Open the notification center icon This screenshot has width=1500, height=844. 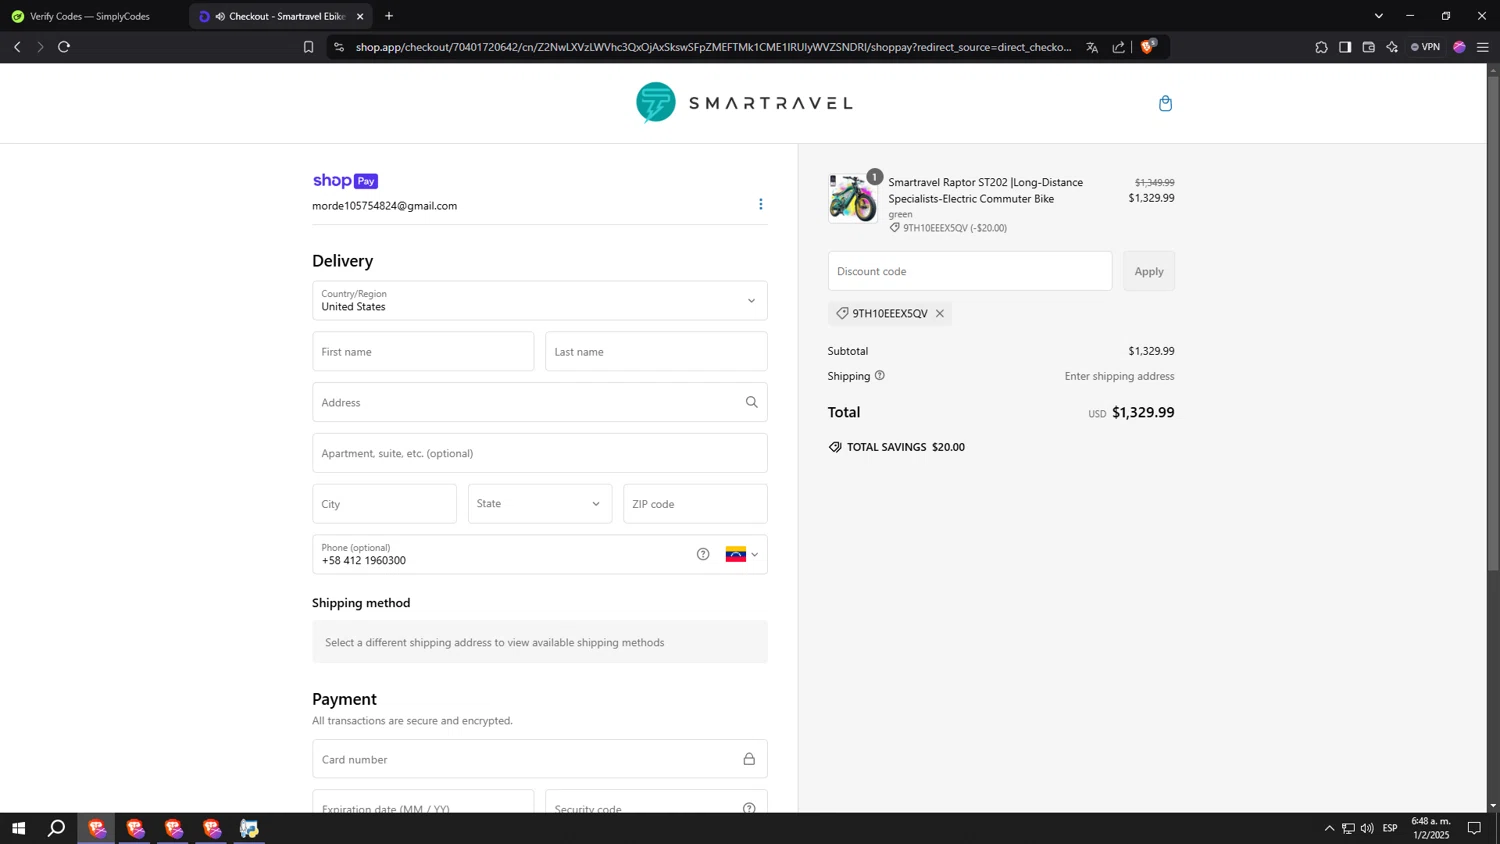click(x=1474, y=828)
